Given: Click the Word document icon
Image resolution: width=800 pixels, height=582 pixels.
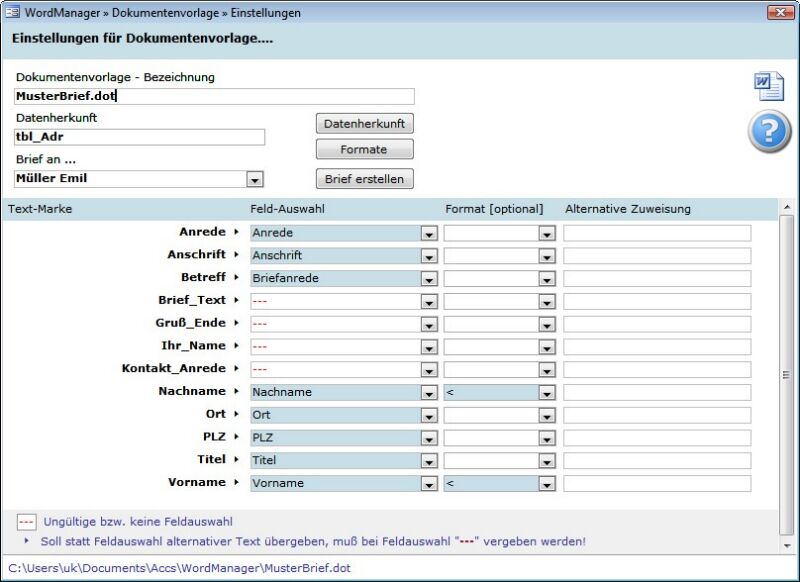Looking at the screenshot, I should click(768, 87).
